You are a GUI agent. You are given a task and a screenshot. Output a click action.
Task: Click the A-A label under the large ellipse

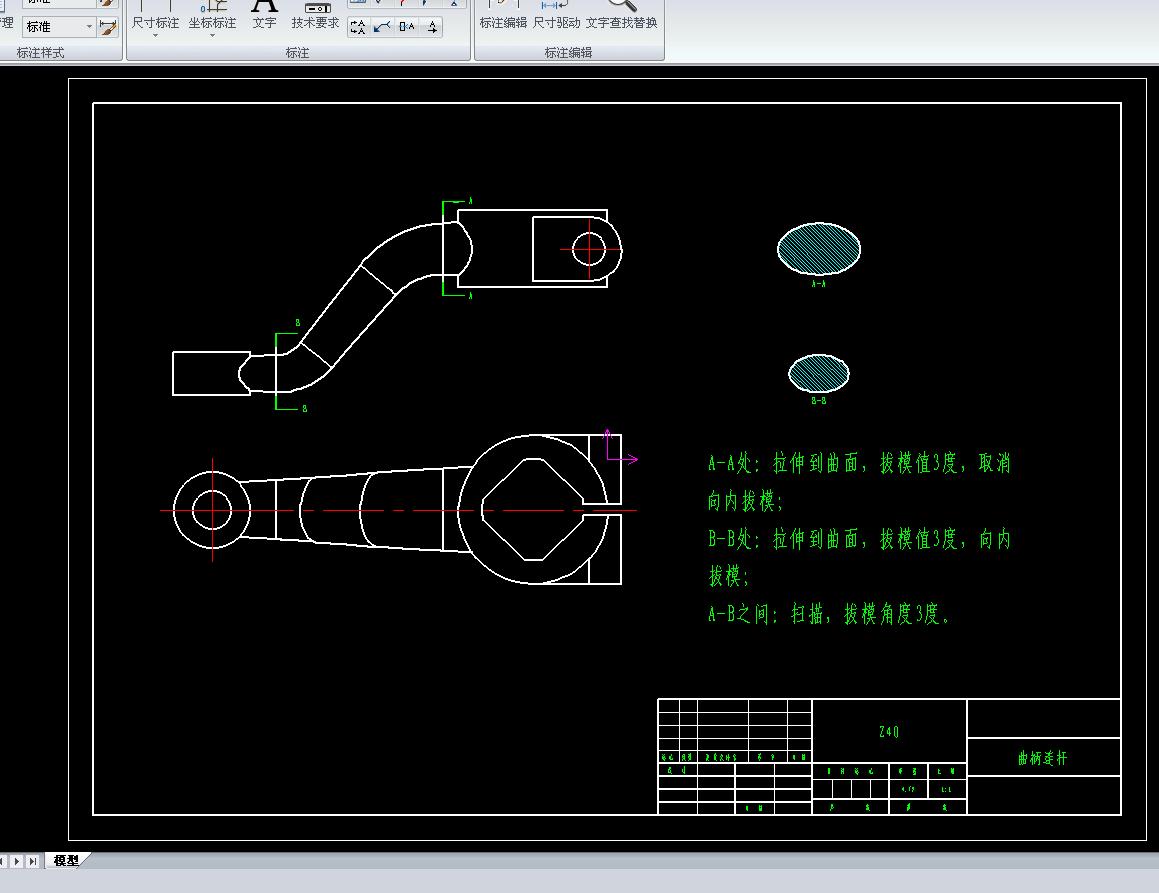pyautogui.click(x=818, y=283)
